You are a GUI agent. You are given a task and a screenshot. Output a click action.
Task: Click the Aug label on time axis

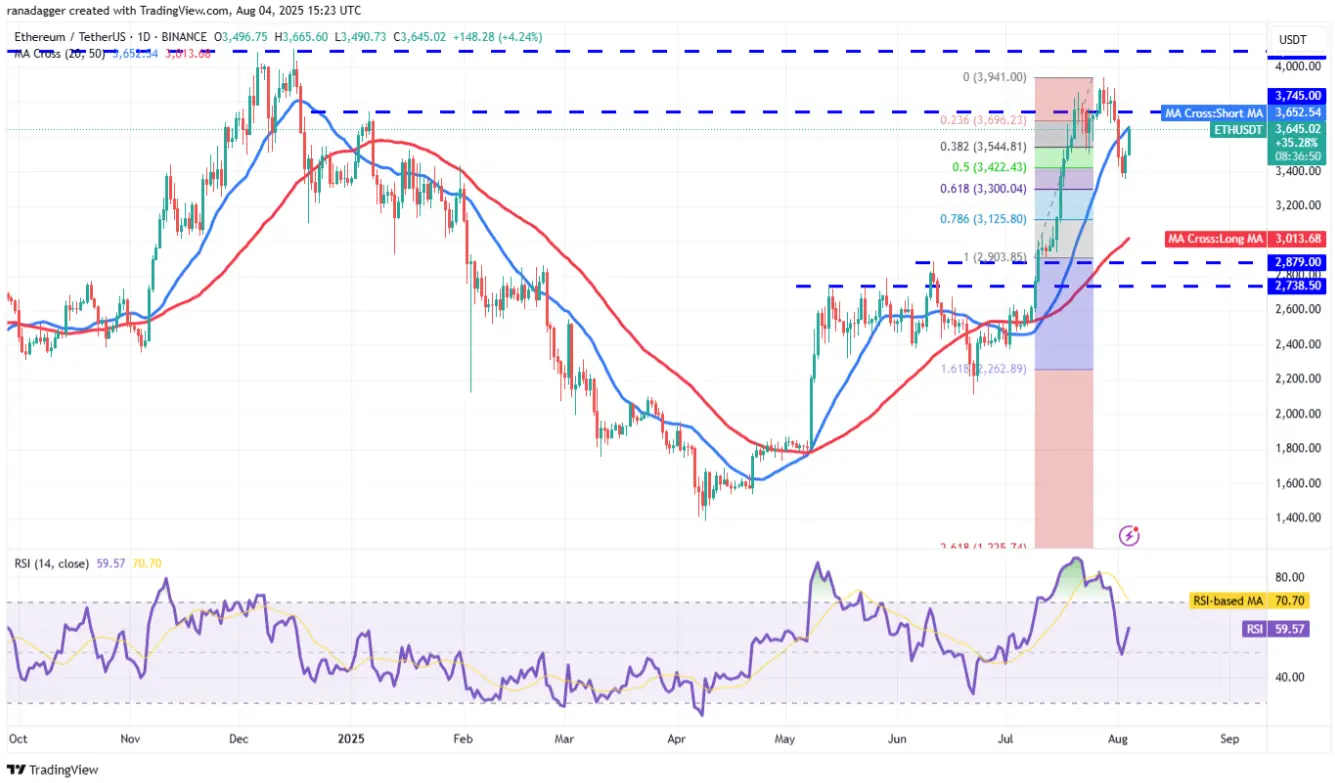pos(1119,740)
